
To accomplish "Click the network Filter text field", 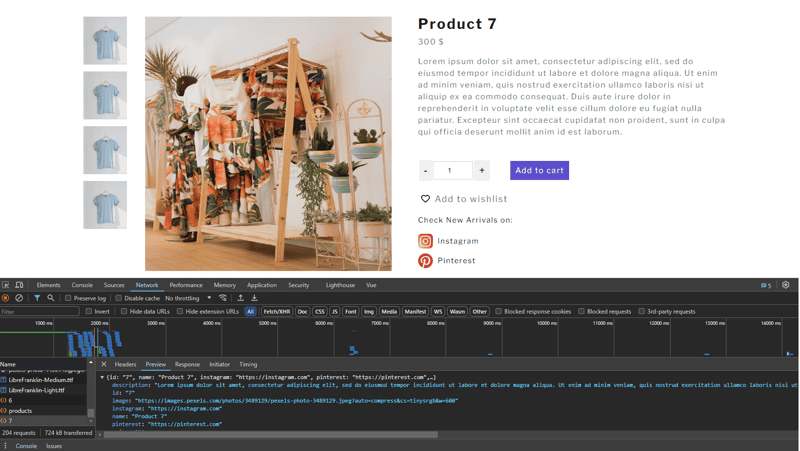I will point(40,311).
